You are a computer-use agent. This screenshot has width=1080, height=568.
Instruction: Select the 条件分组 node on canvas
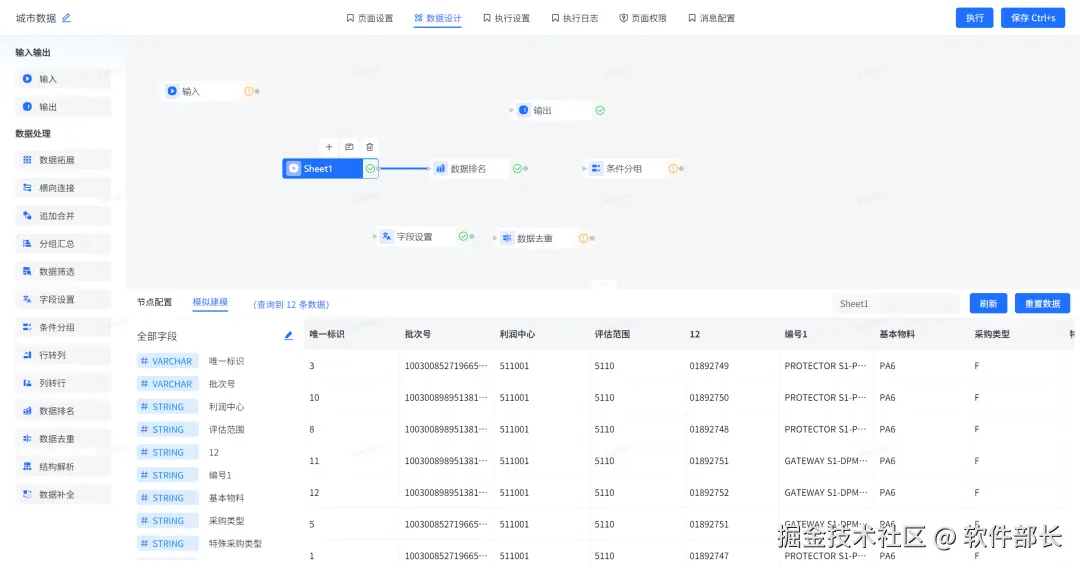click(x=634, y=168)
